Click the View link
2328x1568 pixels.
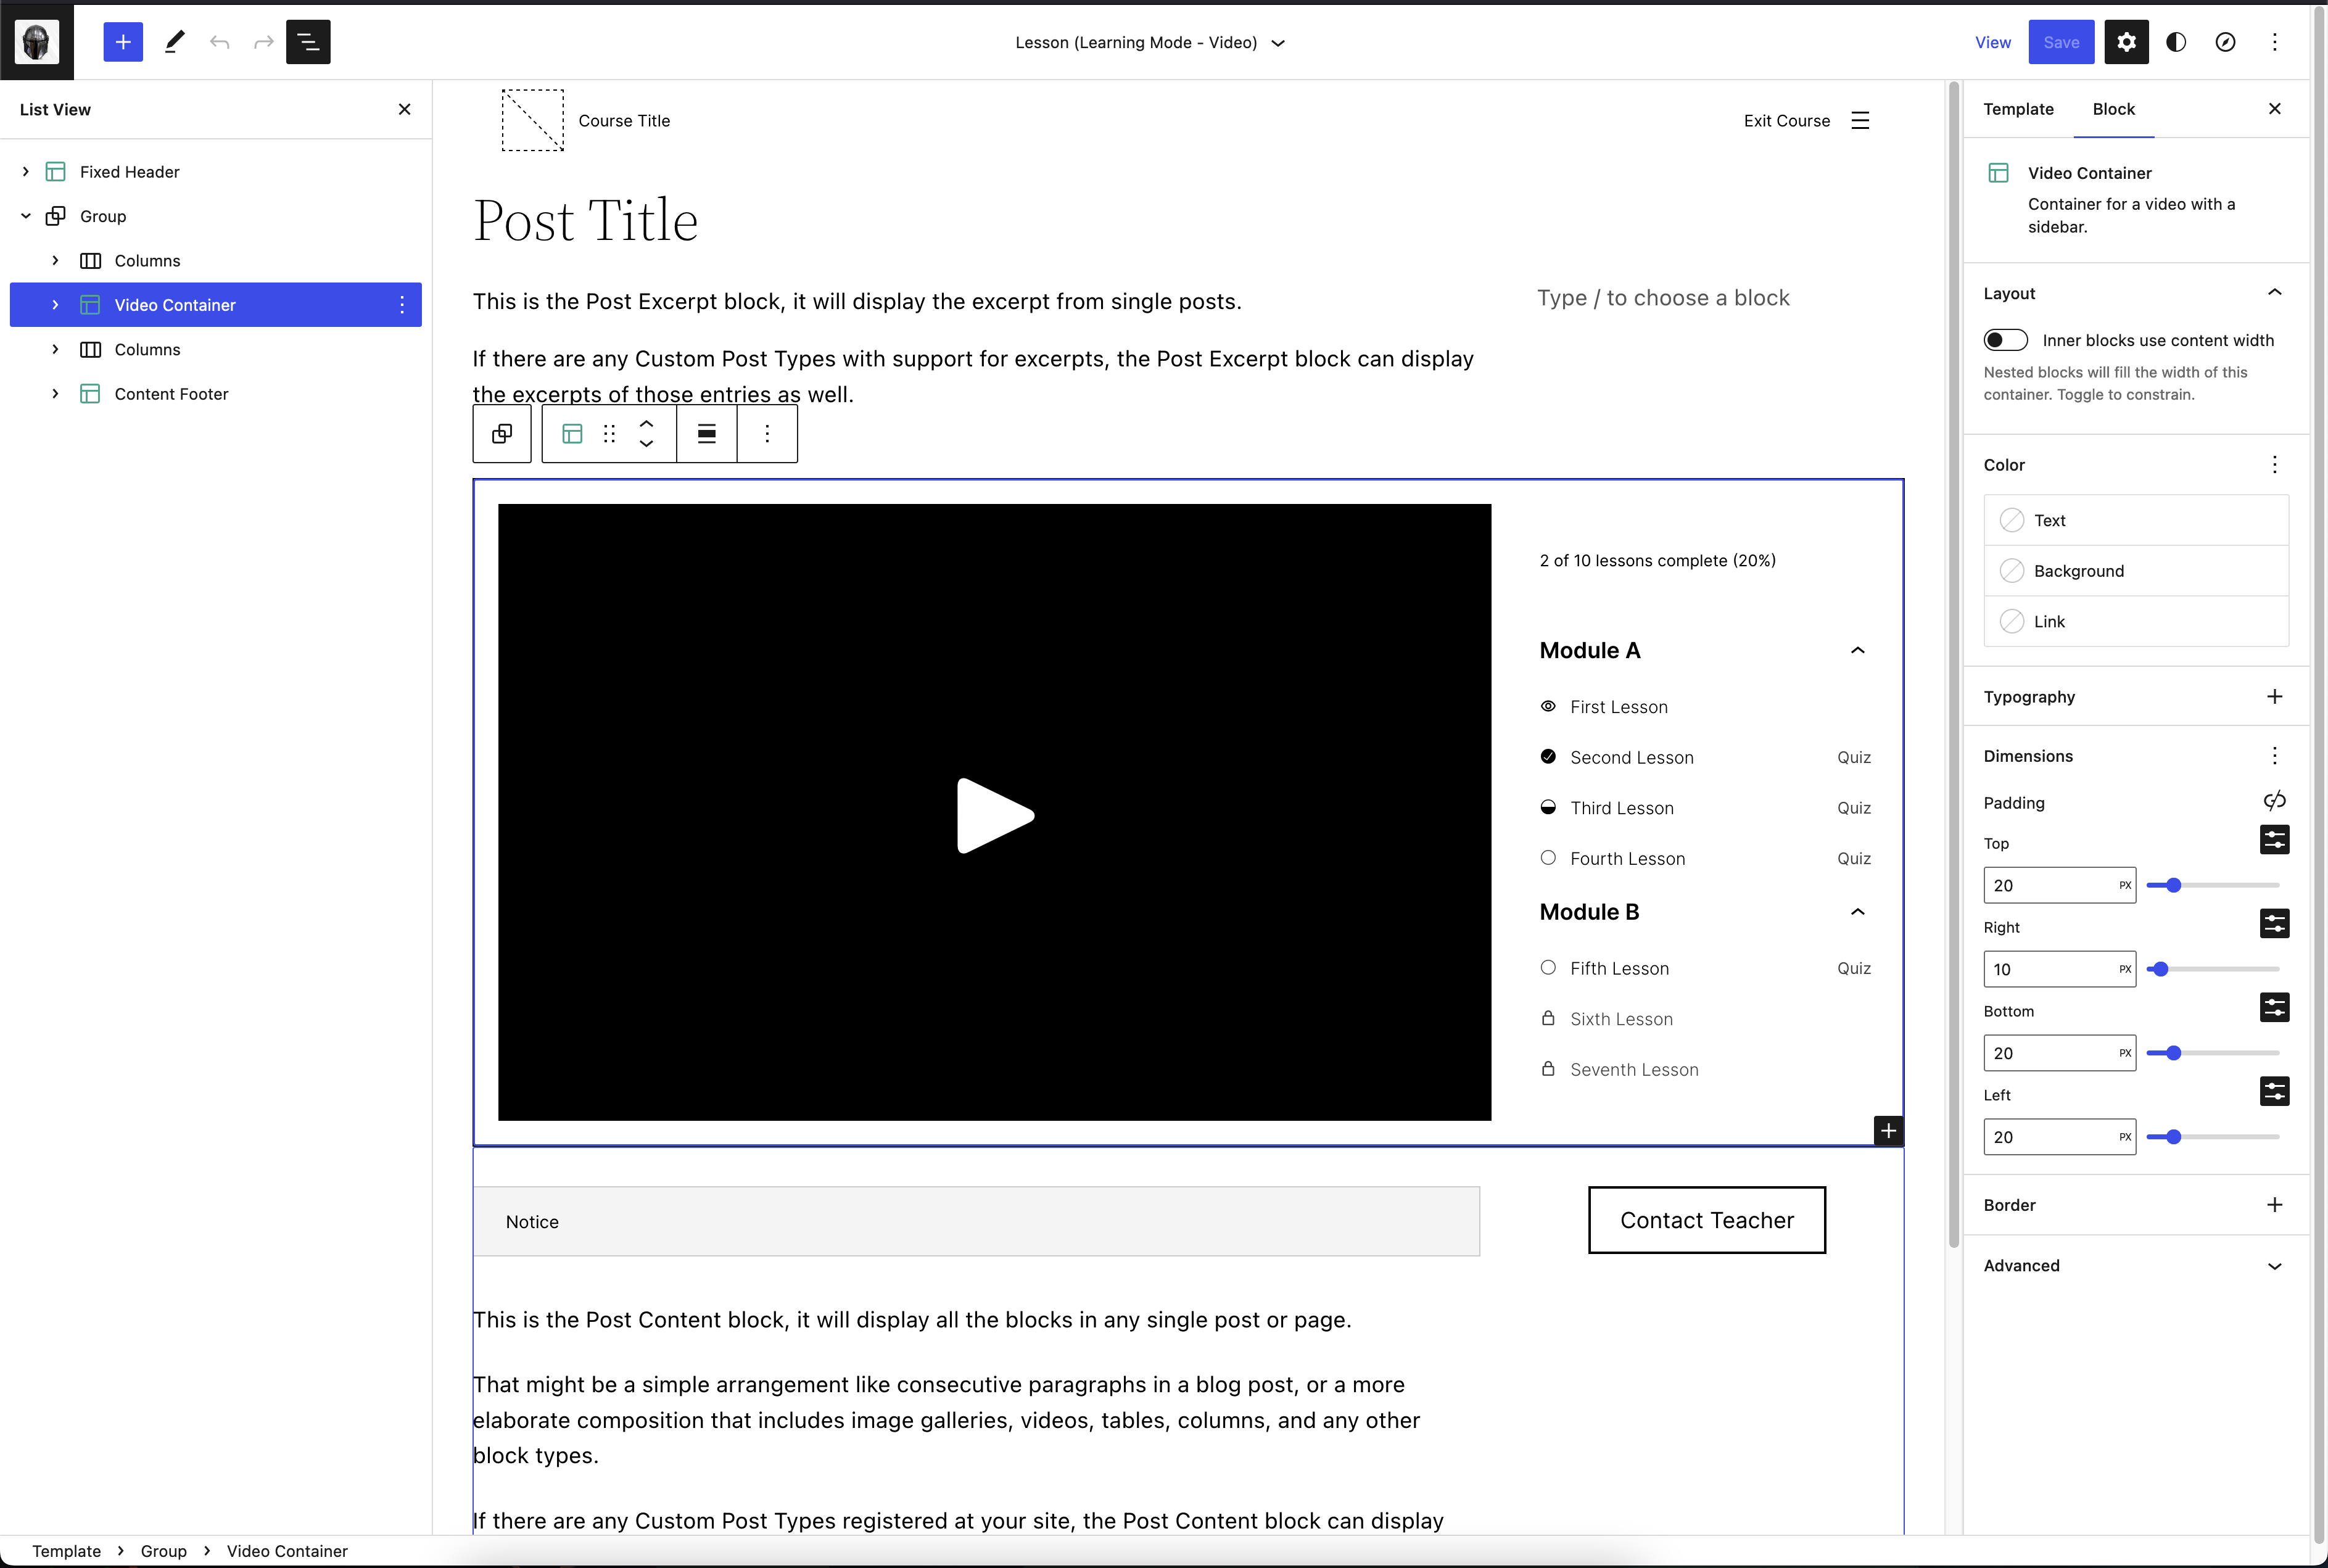(1992, 42)
